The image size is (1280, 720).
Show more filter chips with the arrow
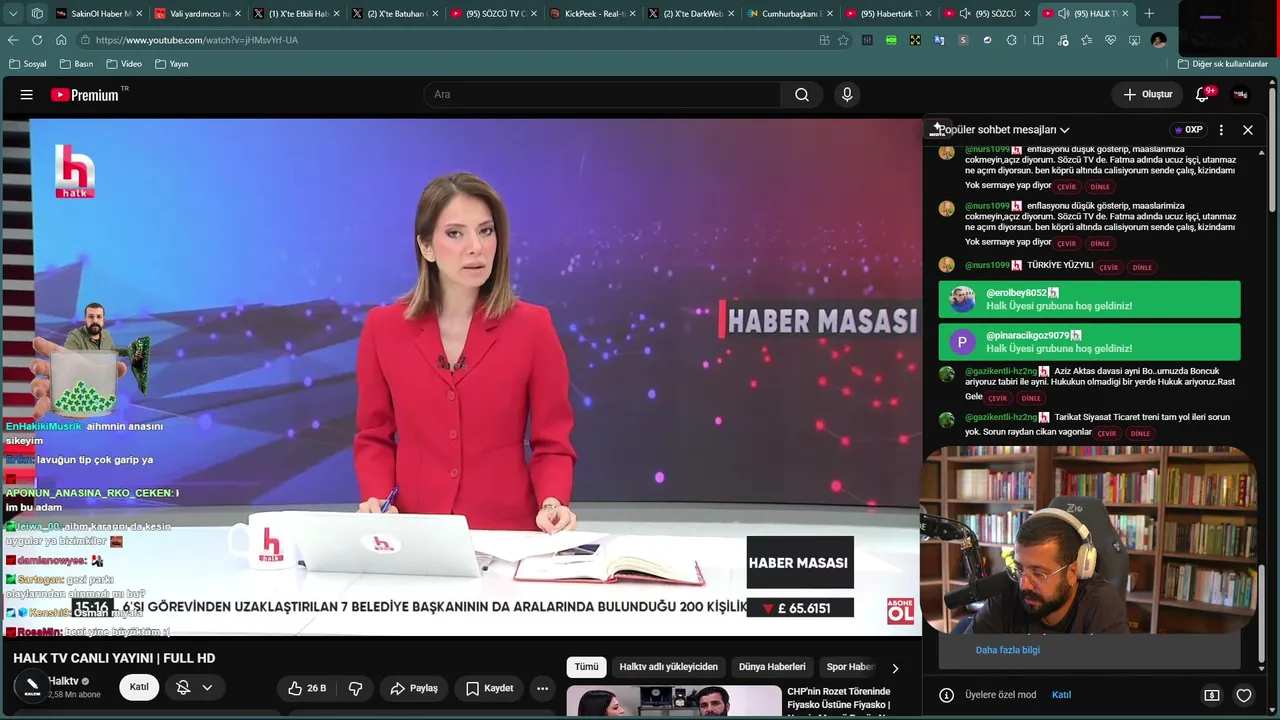pyautogui.click(x=895, y=668)
